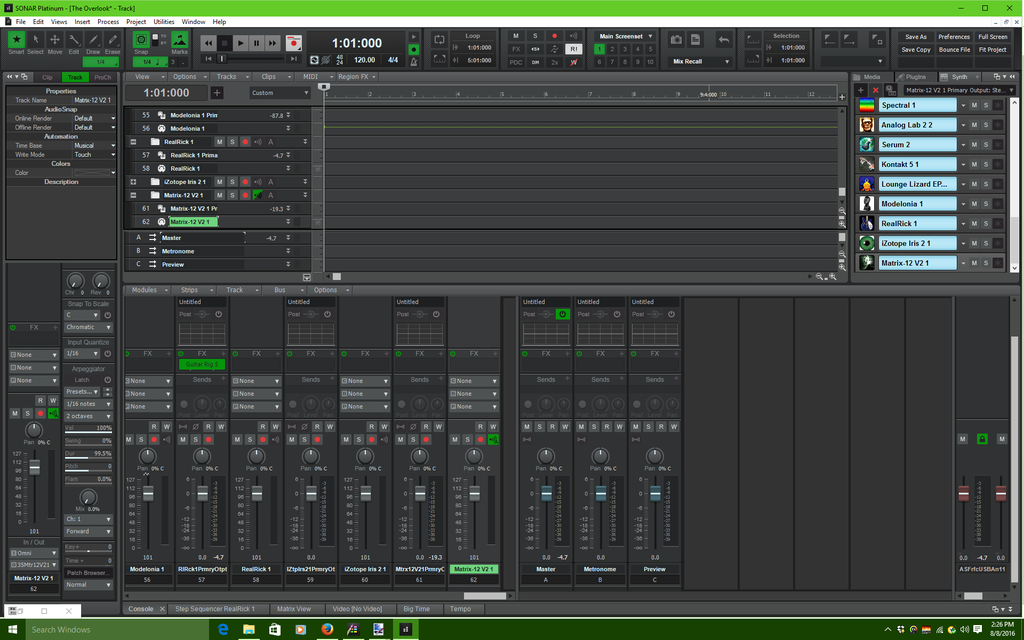Mute the RealRick 1 track folder
Viewport: 1024px width, 640px height.
tap(220, 142)
